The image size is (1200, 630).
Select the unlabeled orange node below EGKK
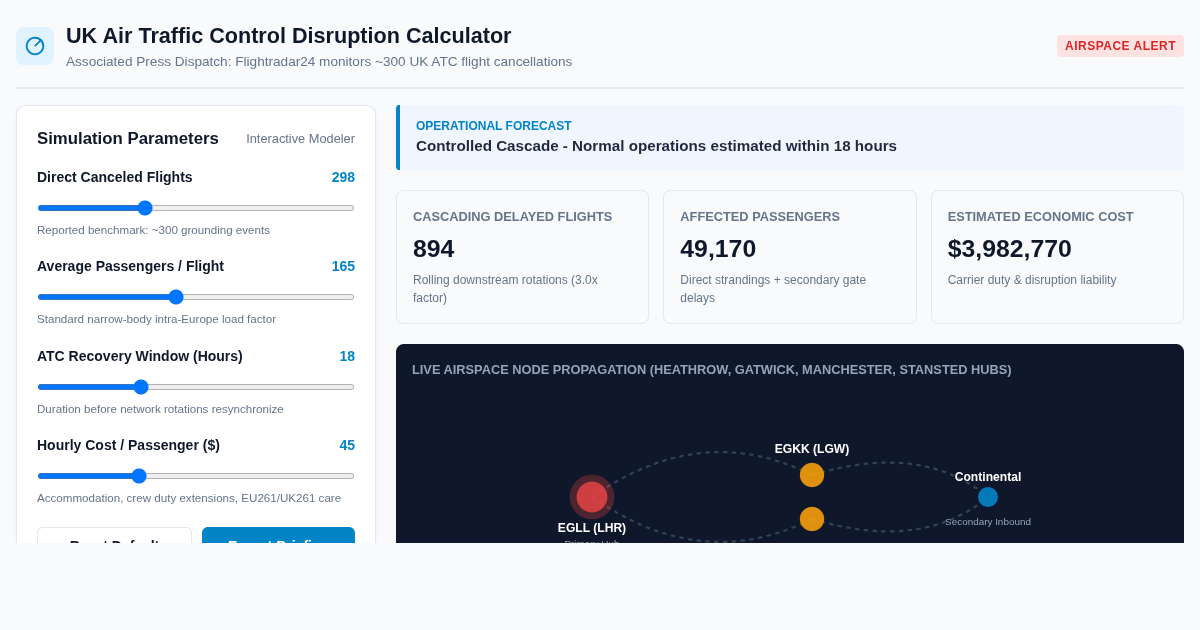(812, 519)
